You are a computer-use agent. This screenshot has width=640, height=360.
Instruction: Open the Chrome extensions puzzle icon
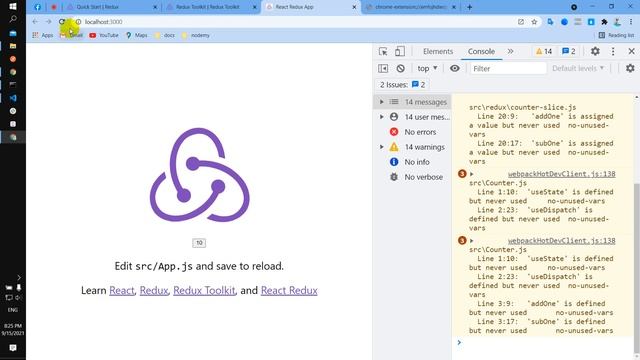pos(604,22)
